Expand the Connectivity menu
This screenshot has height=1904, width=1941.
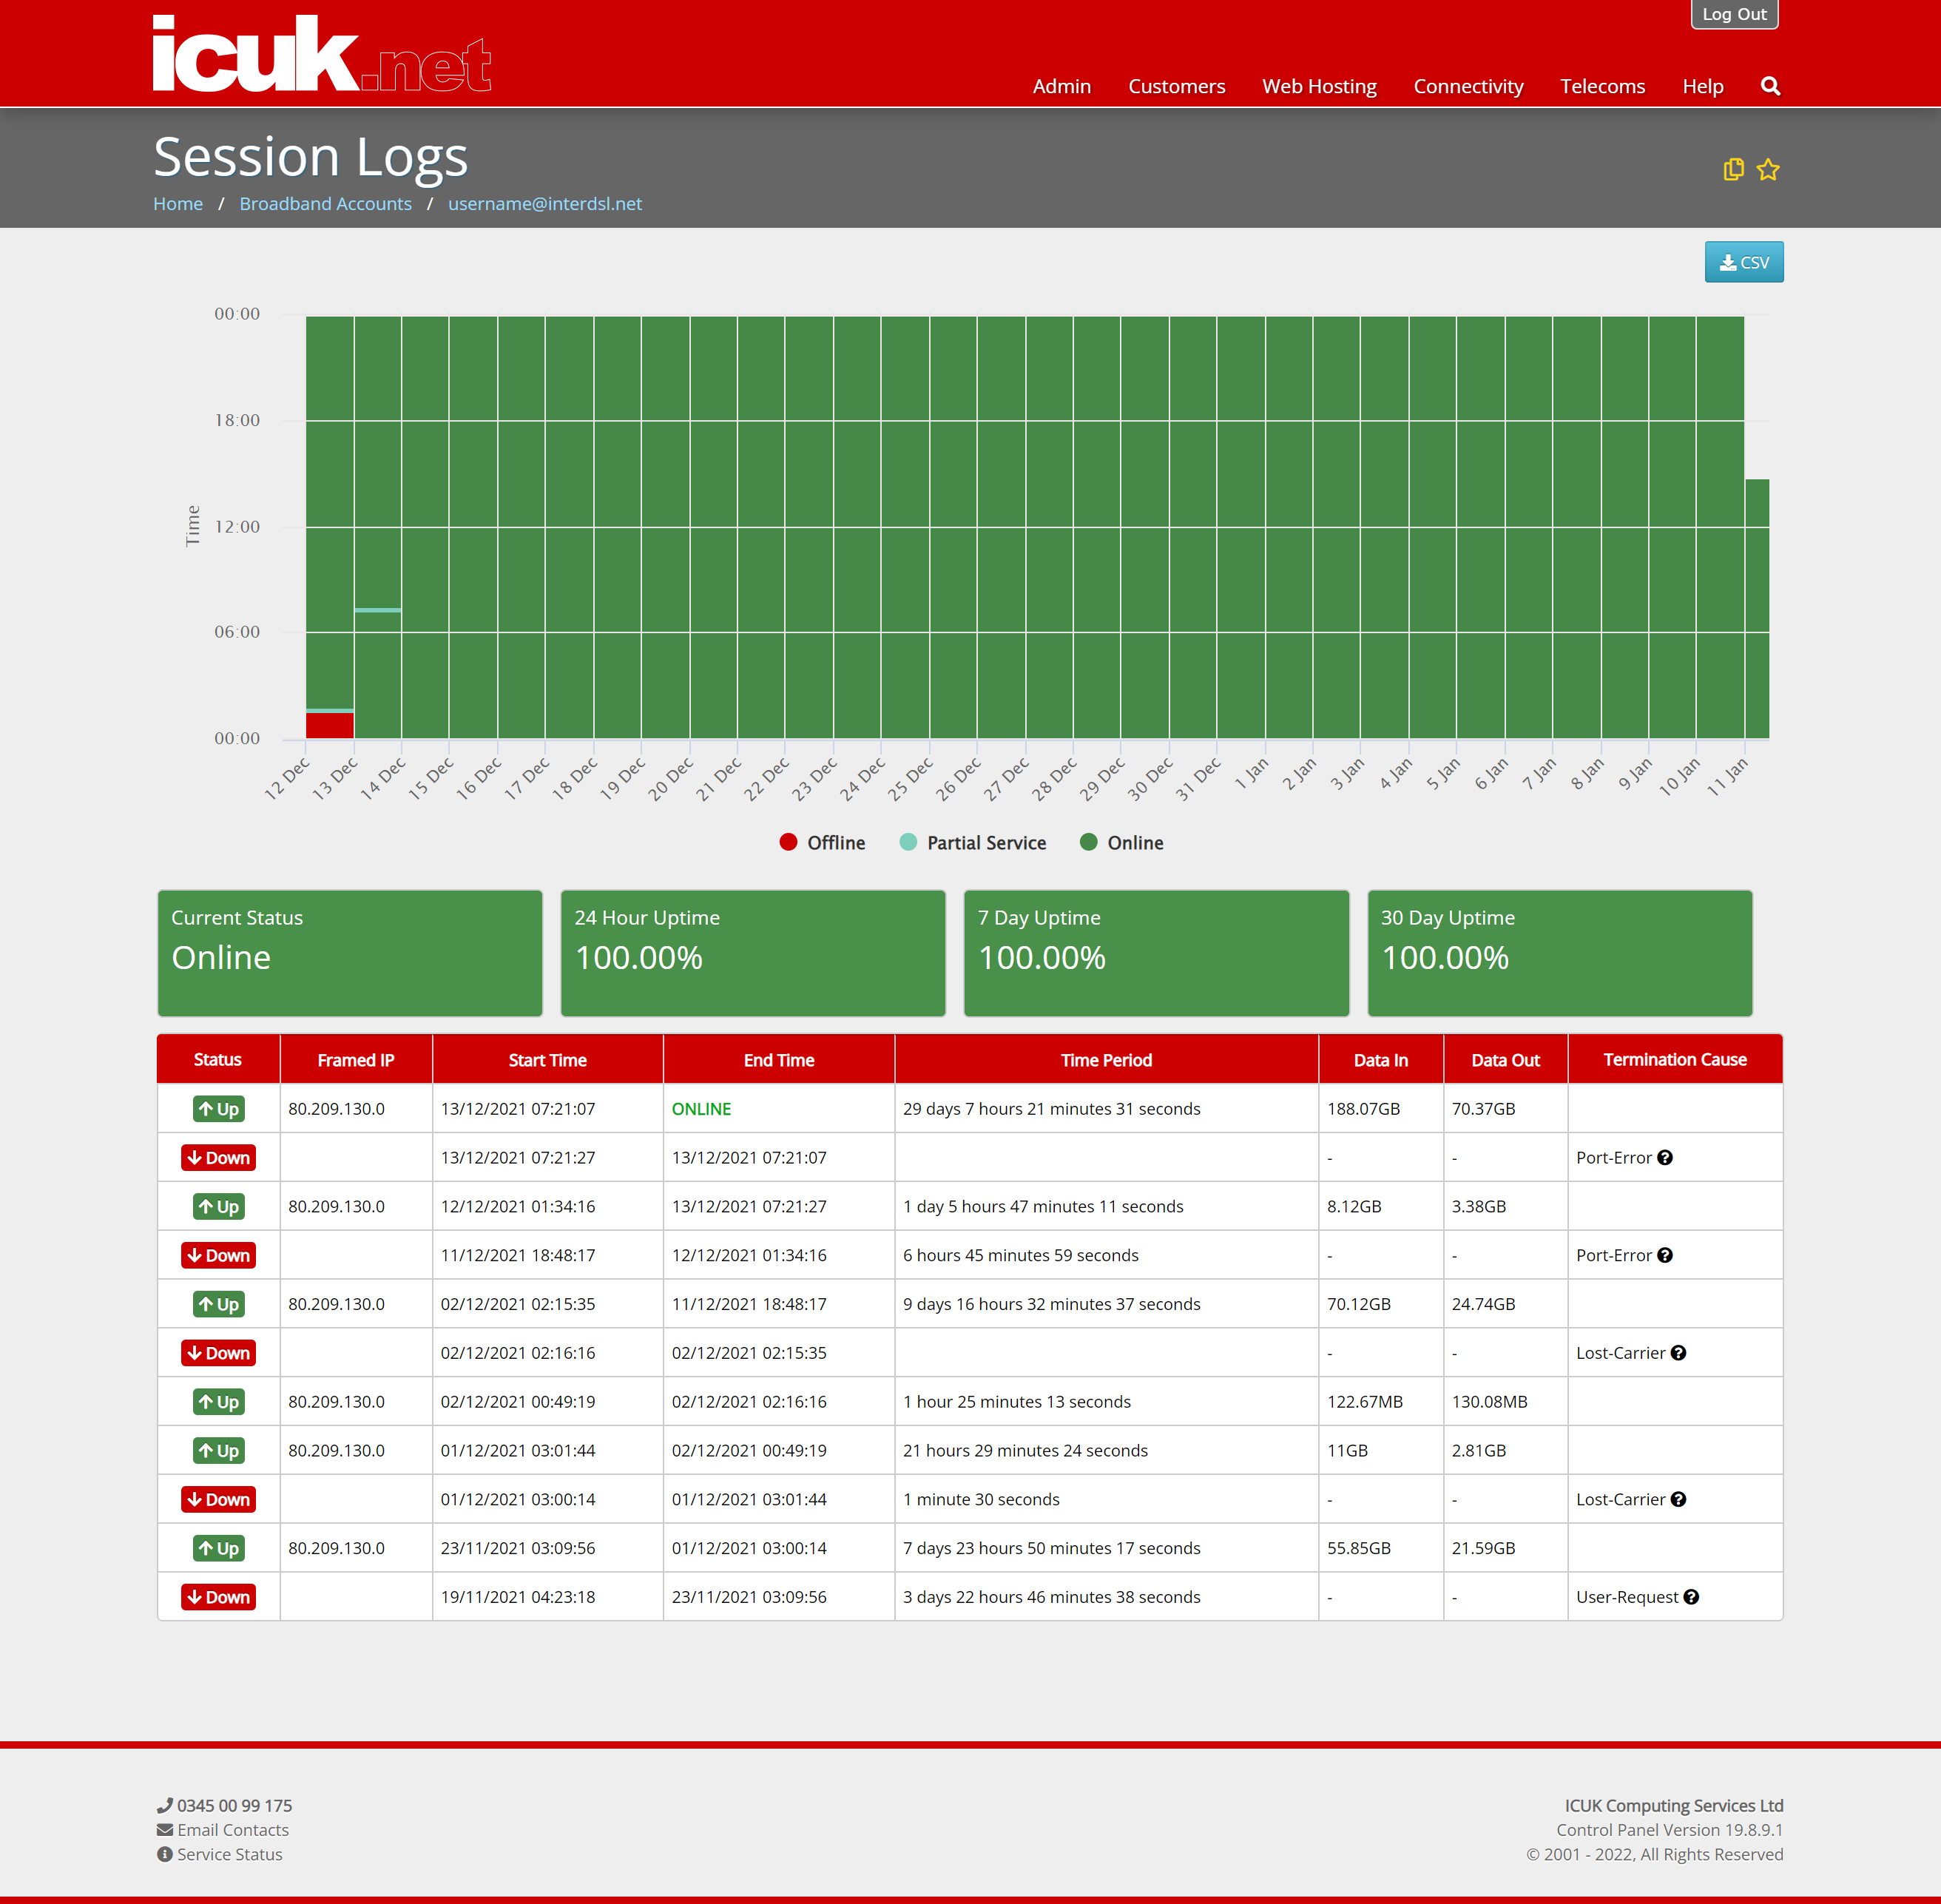pyautogui.click(x=1468, y=86)
